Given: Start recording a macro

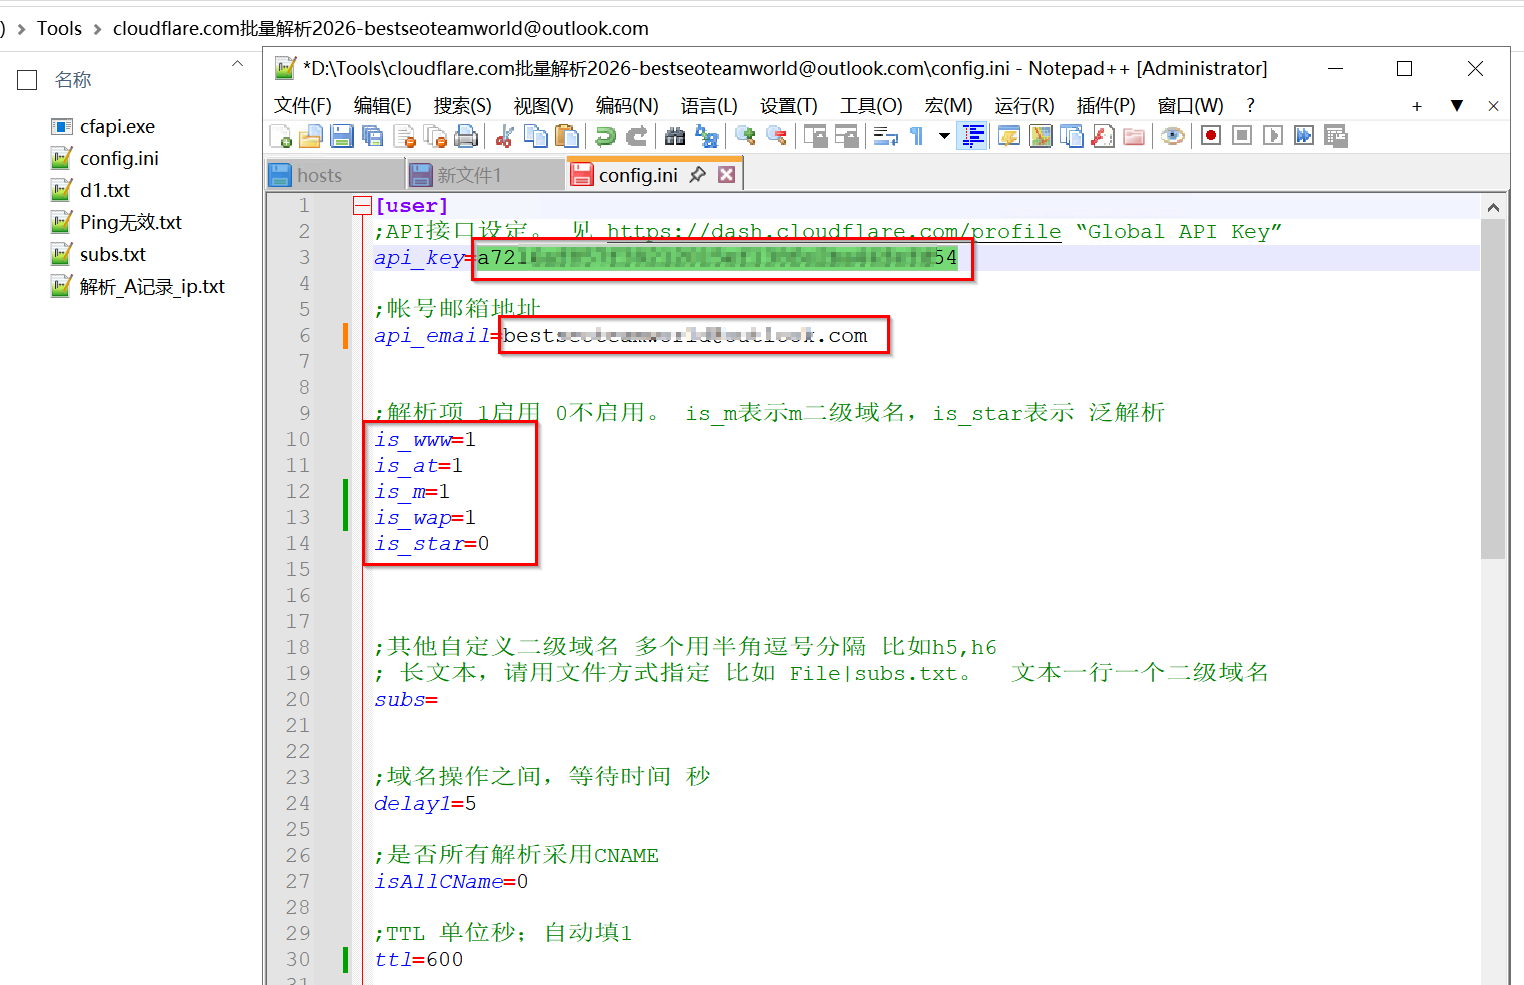Looking at the screenshot, I should 1211,136.
